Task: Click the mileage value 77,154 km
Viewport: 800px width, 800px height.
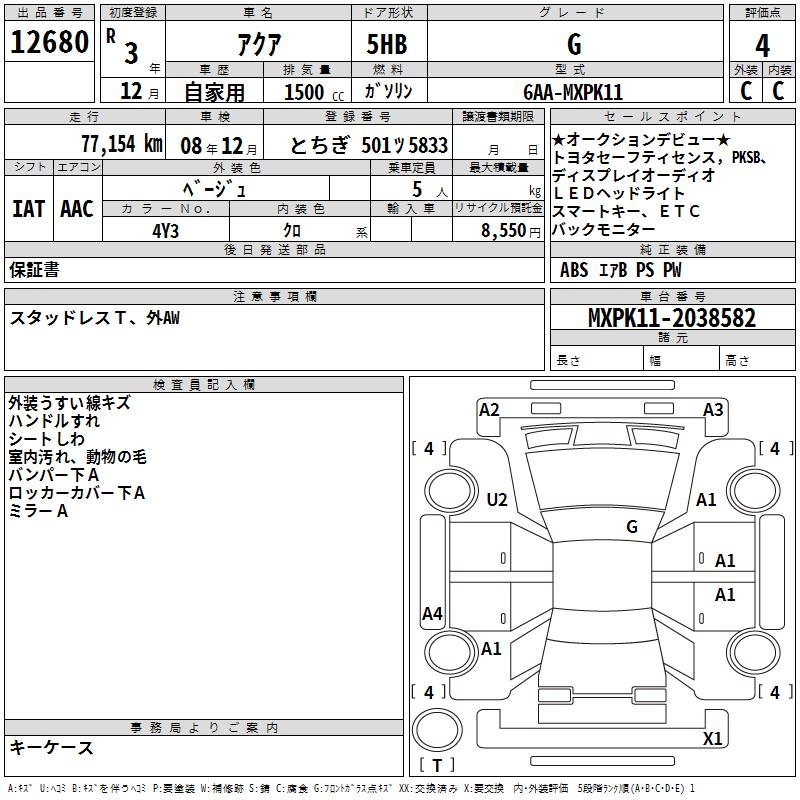Action: click(x=121, y=144)
